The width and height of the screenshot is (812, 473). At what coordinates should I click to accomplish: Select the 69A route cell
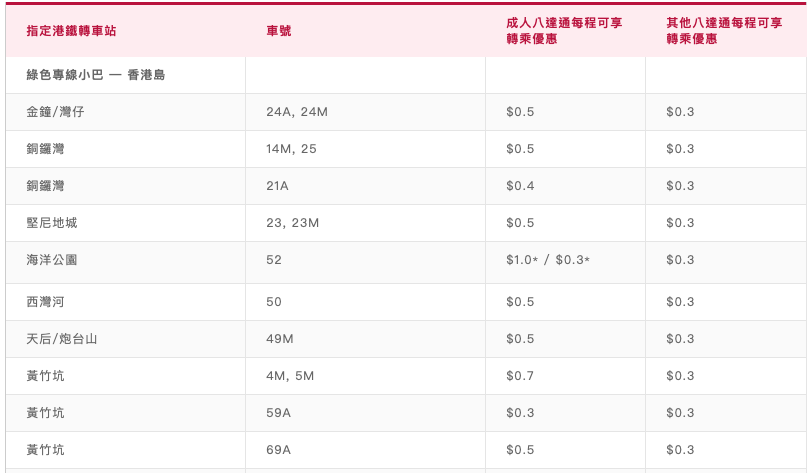[278, 450]
